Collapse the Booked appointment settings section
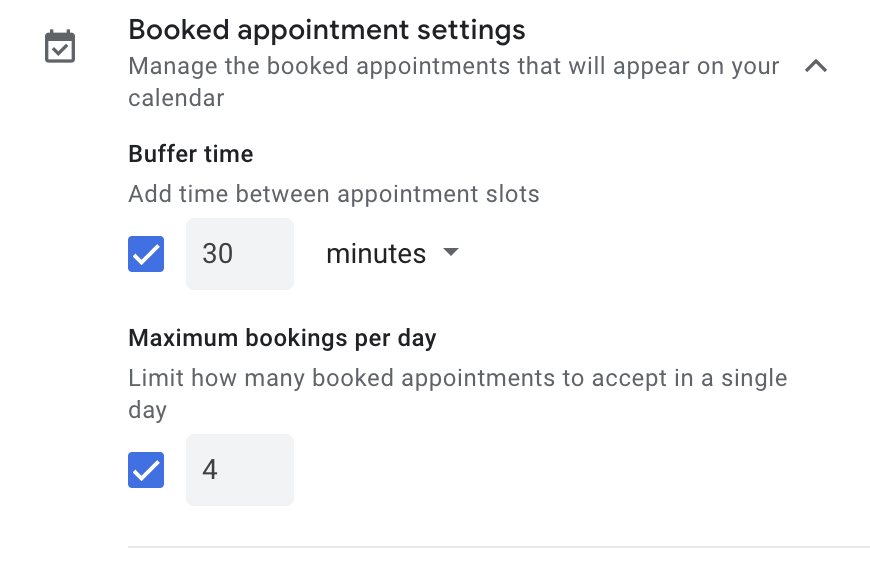 click(816, 67)
